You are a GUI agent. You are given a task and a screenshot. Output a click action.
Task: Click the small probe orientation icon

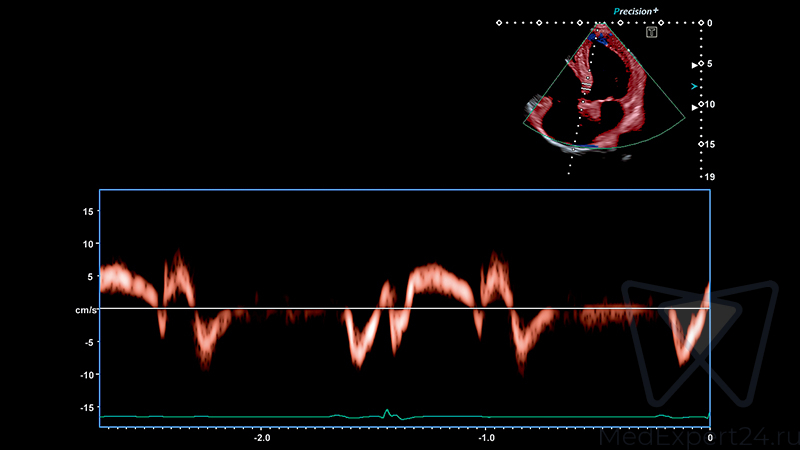click(x=651, y=32)
